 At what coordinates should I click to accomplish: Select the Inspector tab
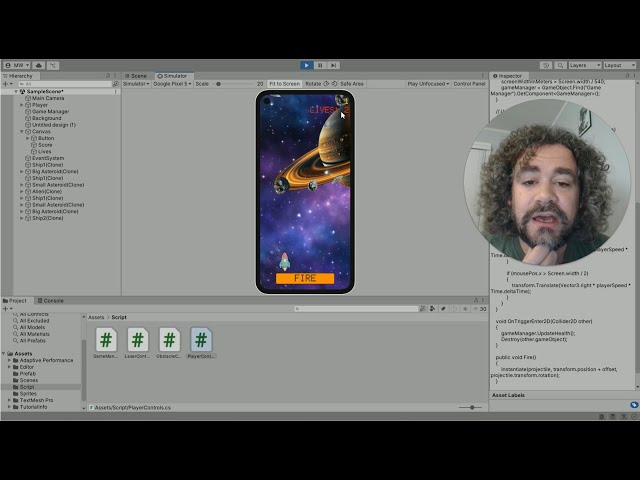click(x=507, y=76)
